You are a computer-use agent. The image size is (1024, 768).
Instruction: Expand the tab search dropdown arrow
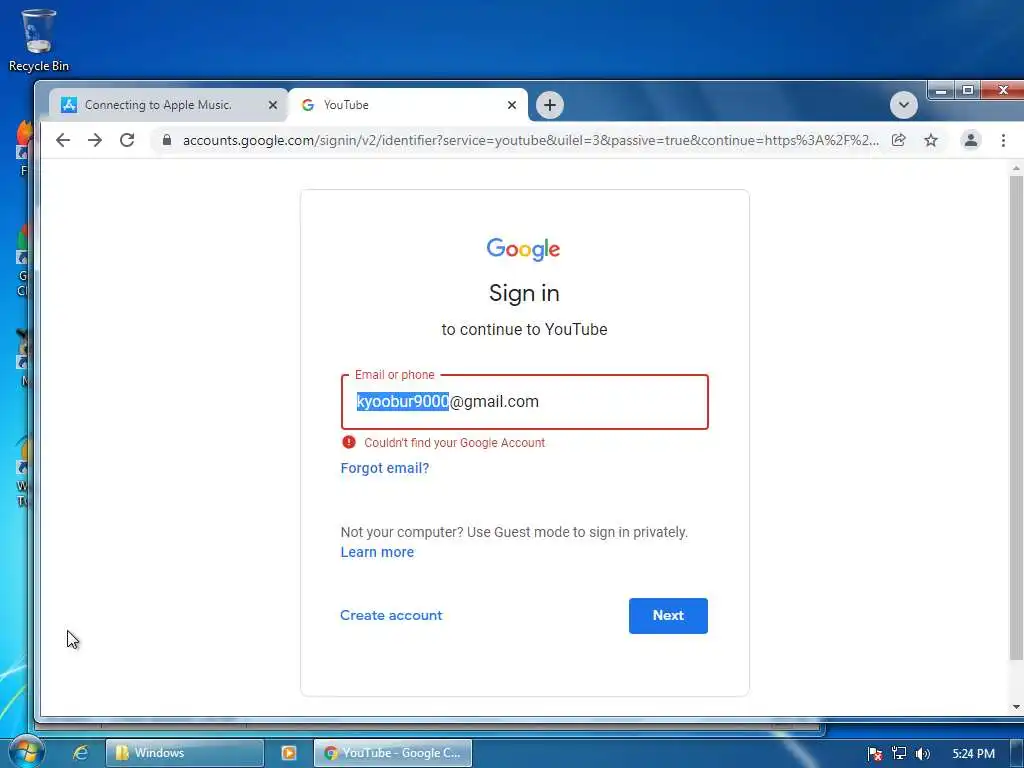click(904, 105)
